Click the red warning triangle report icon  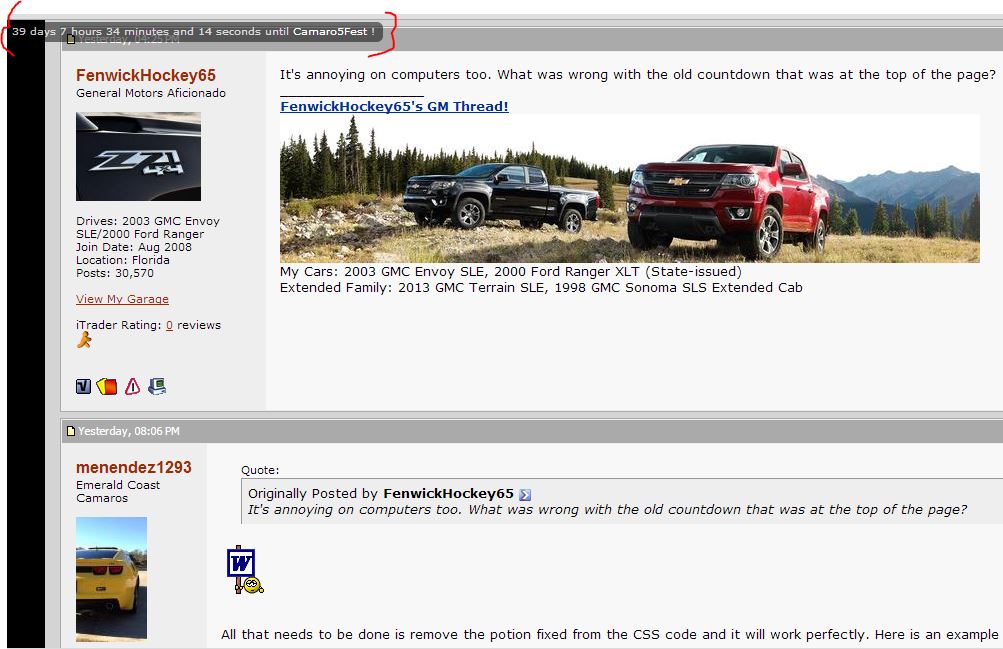pos(132,386)
